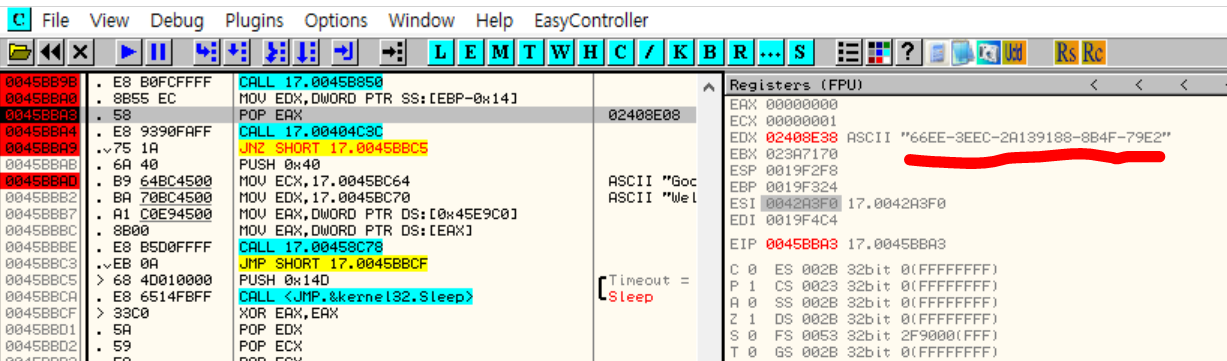Select the EBX register value 023A7170

[x=801, y=153]
